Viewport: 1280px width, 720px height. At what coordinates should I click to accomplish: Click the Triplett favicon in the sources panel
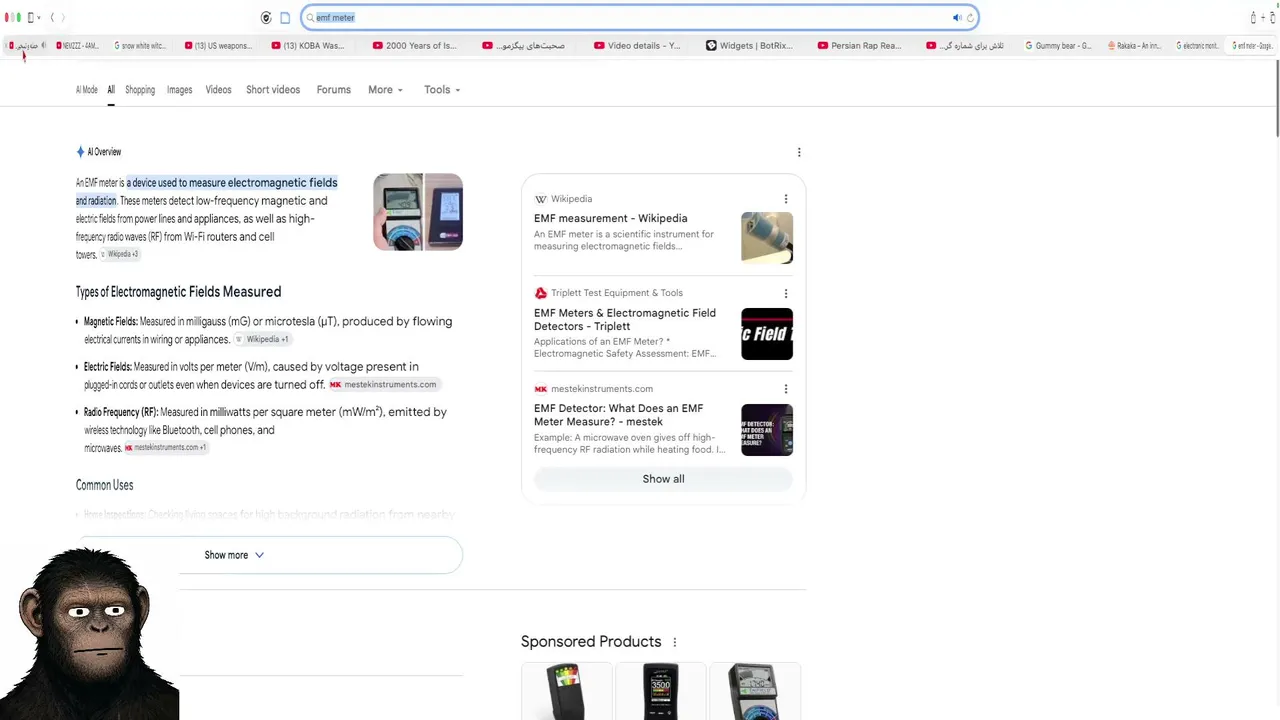pyautogui.click(x=541, y=293)
